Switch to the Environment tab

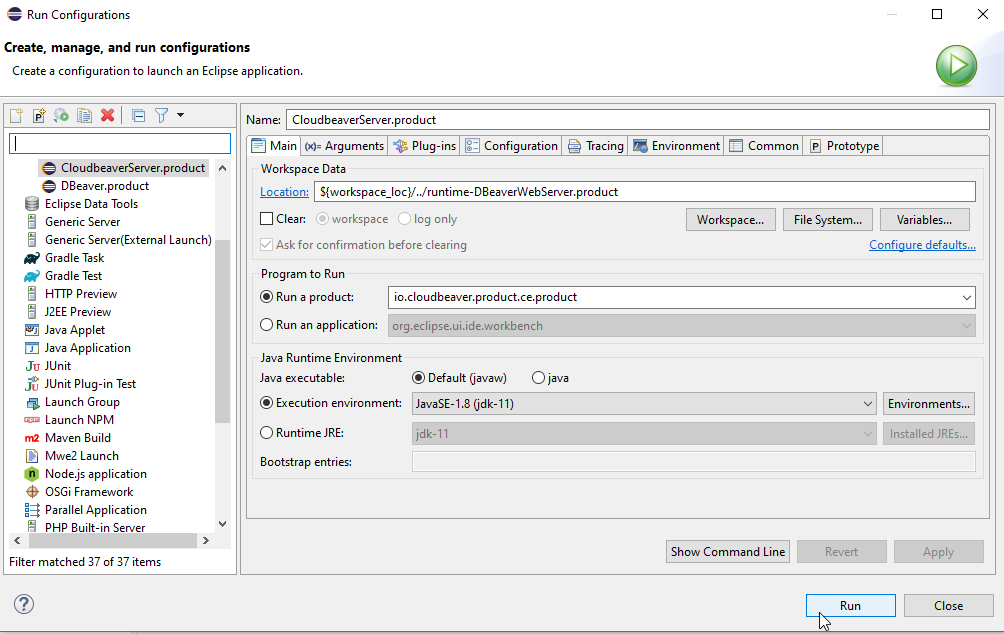point(676,145)
